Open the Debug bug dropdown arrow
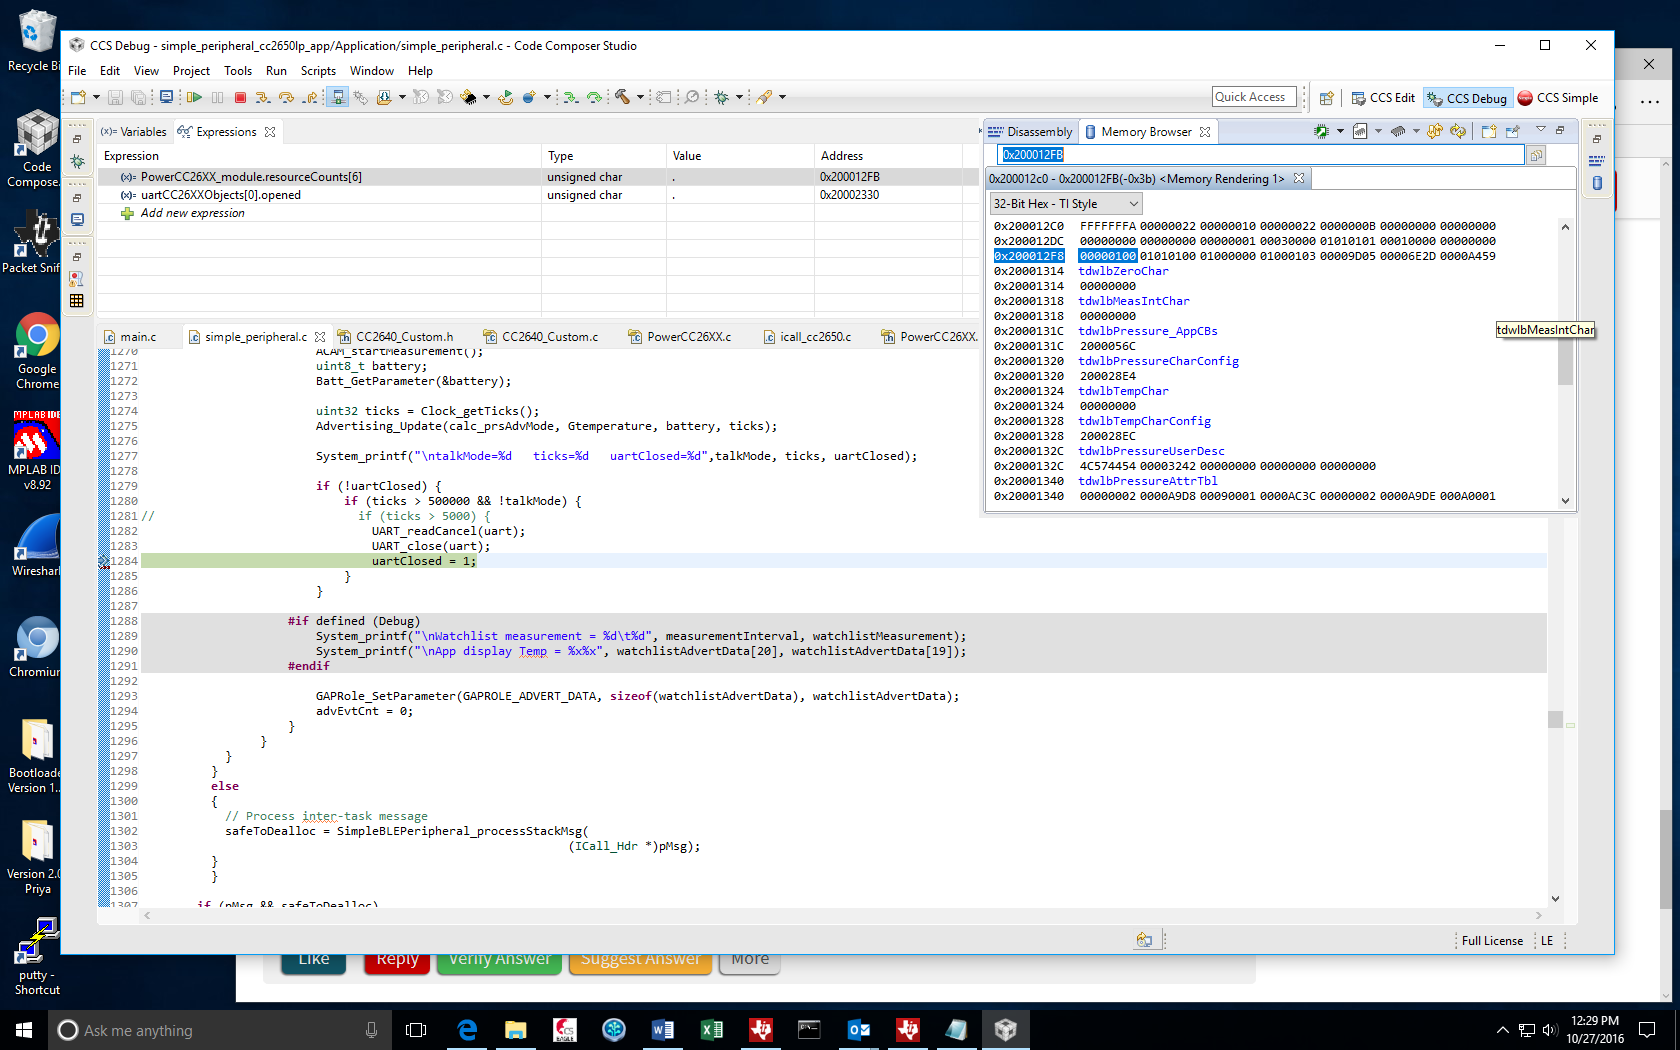 coord(739,97)
